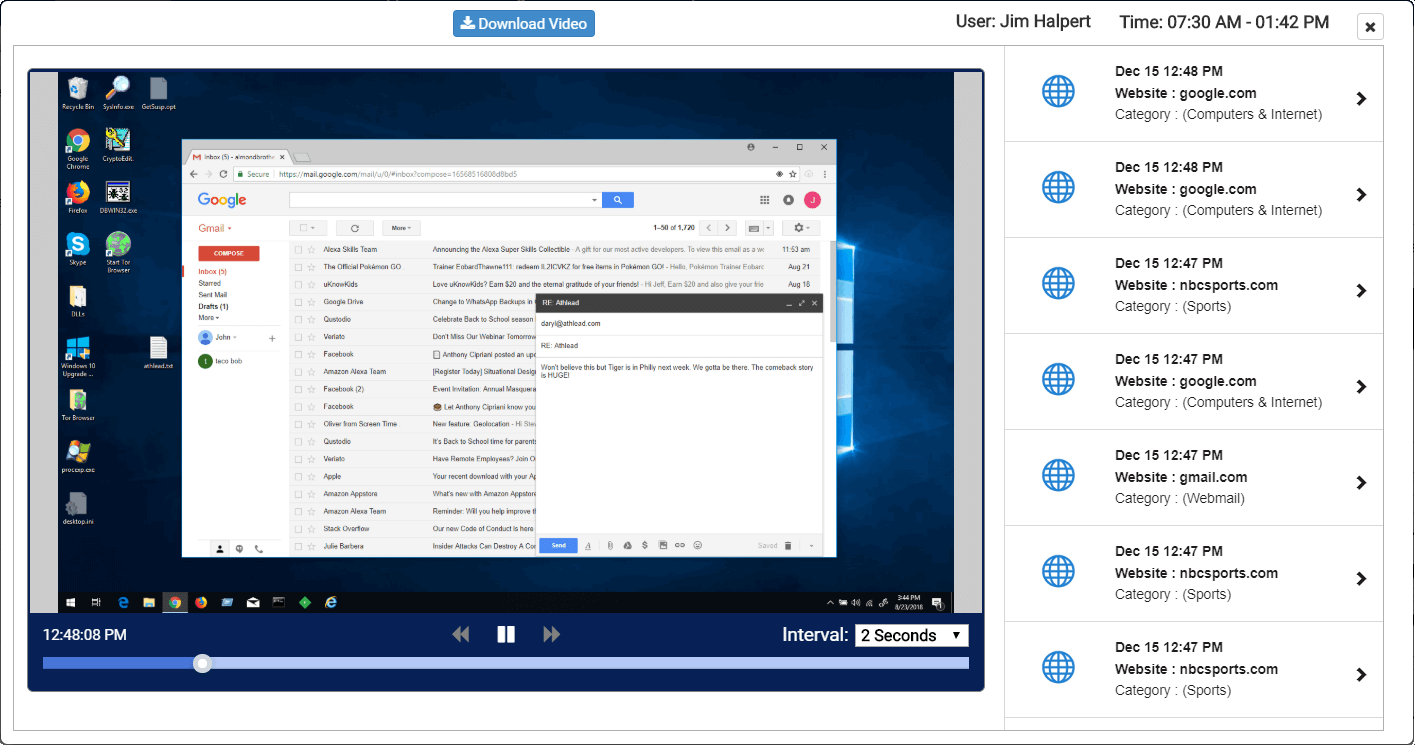Click Internet Explorer icon in recorded taskbar
This screenshot has width=1415, height=746.
[330, 602]
